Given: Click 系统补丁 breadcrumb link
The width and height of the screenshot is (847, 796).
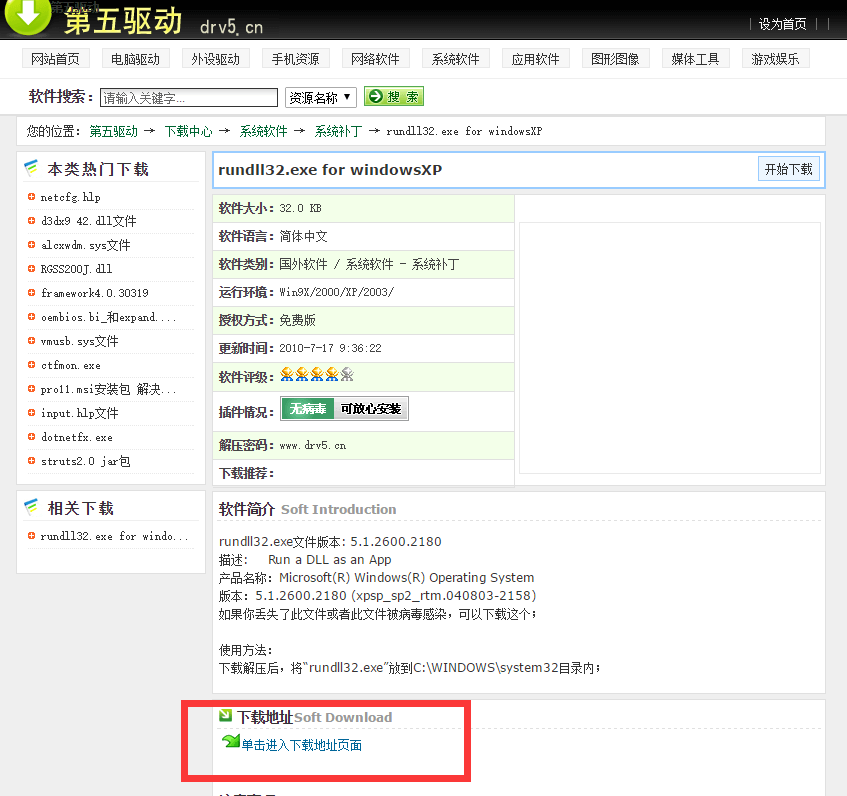Looking at the screenshot, I should click(x=338, y=131).
